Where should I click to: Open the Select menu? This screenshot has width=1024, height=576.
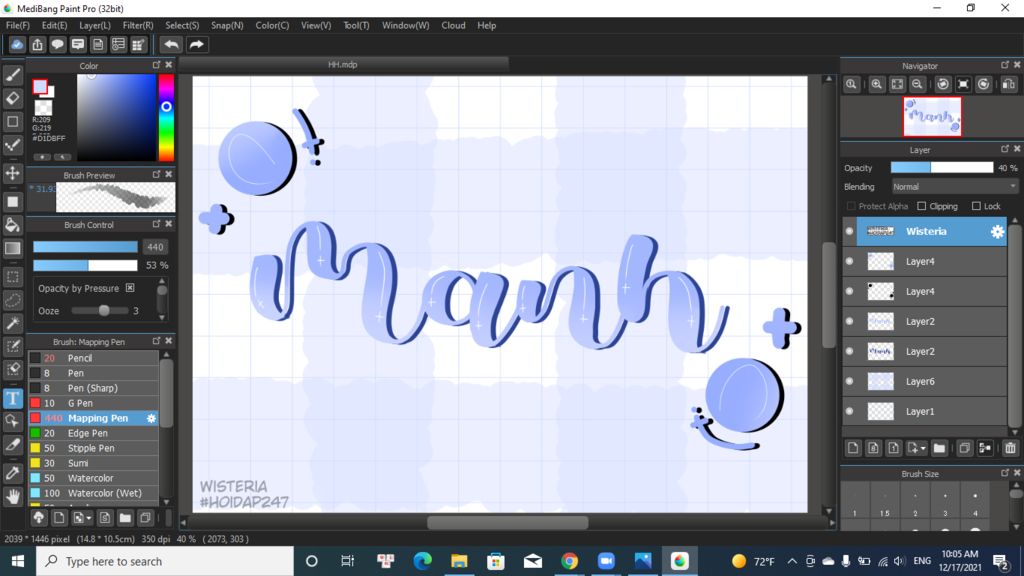coord(182,25)
